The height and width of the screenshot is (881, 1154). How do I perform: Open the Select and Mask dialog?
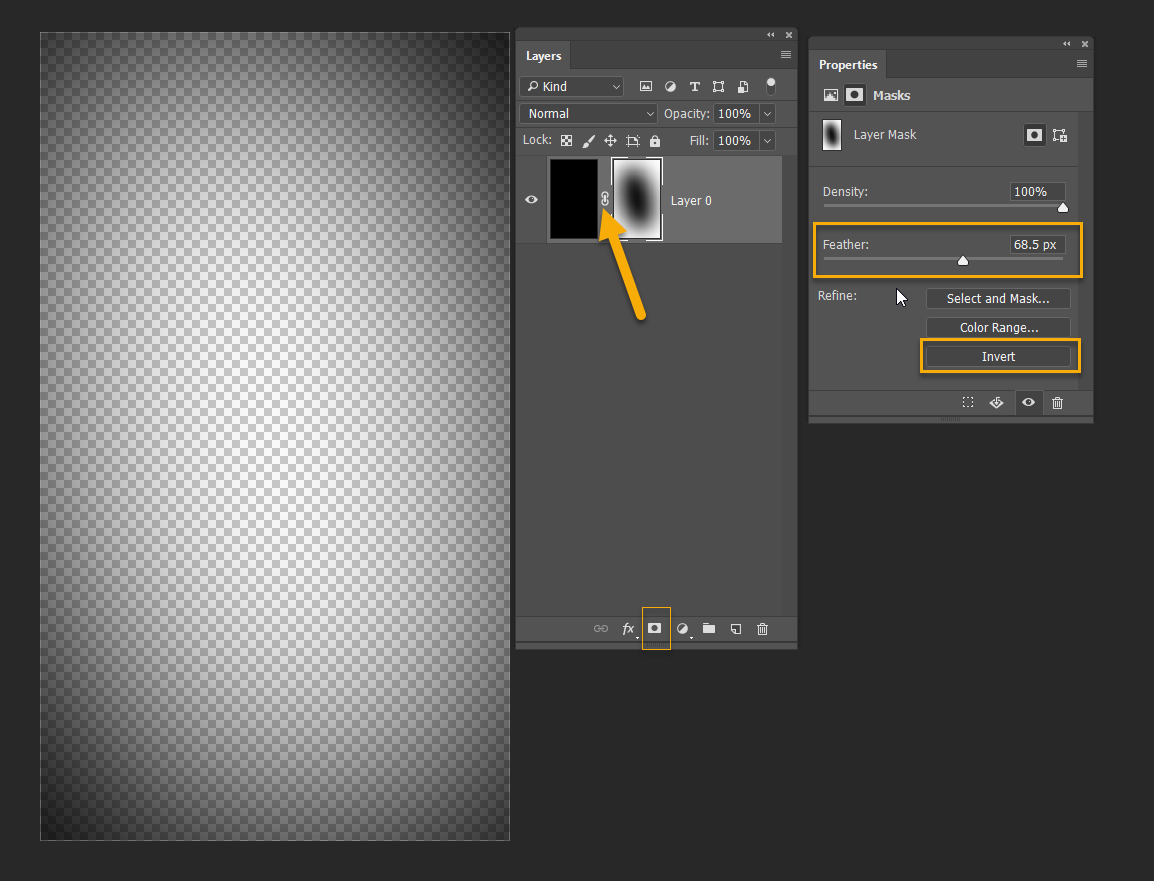pos(997,298)
